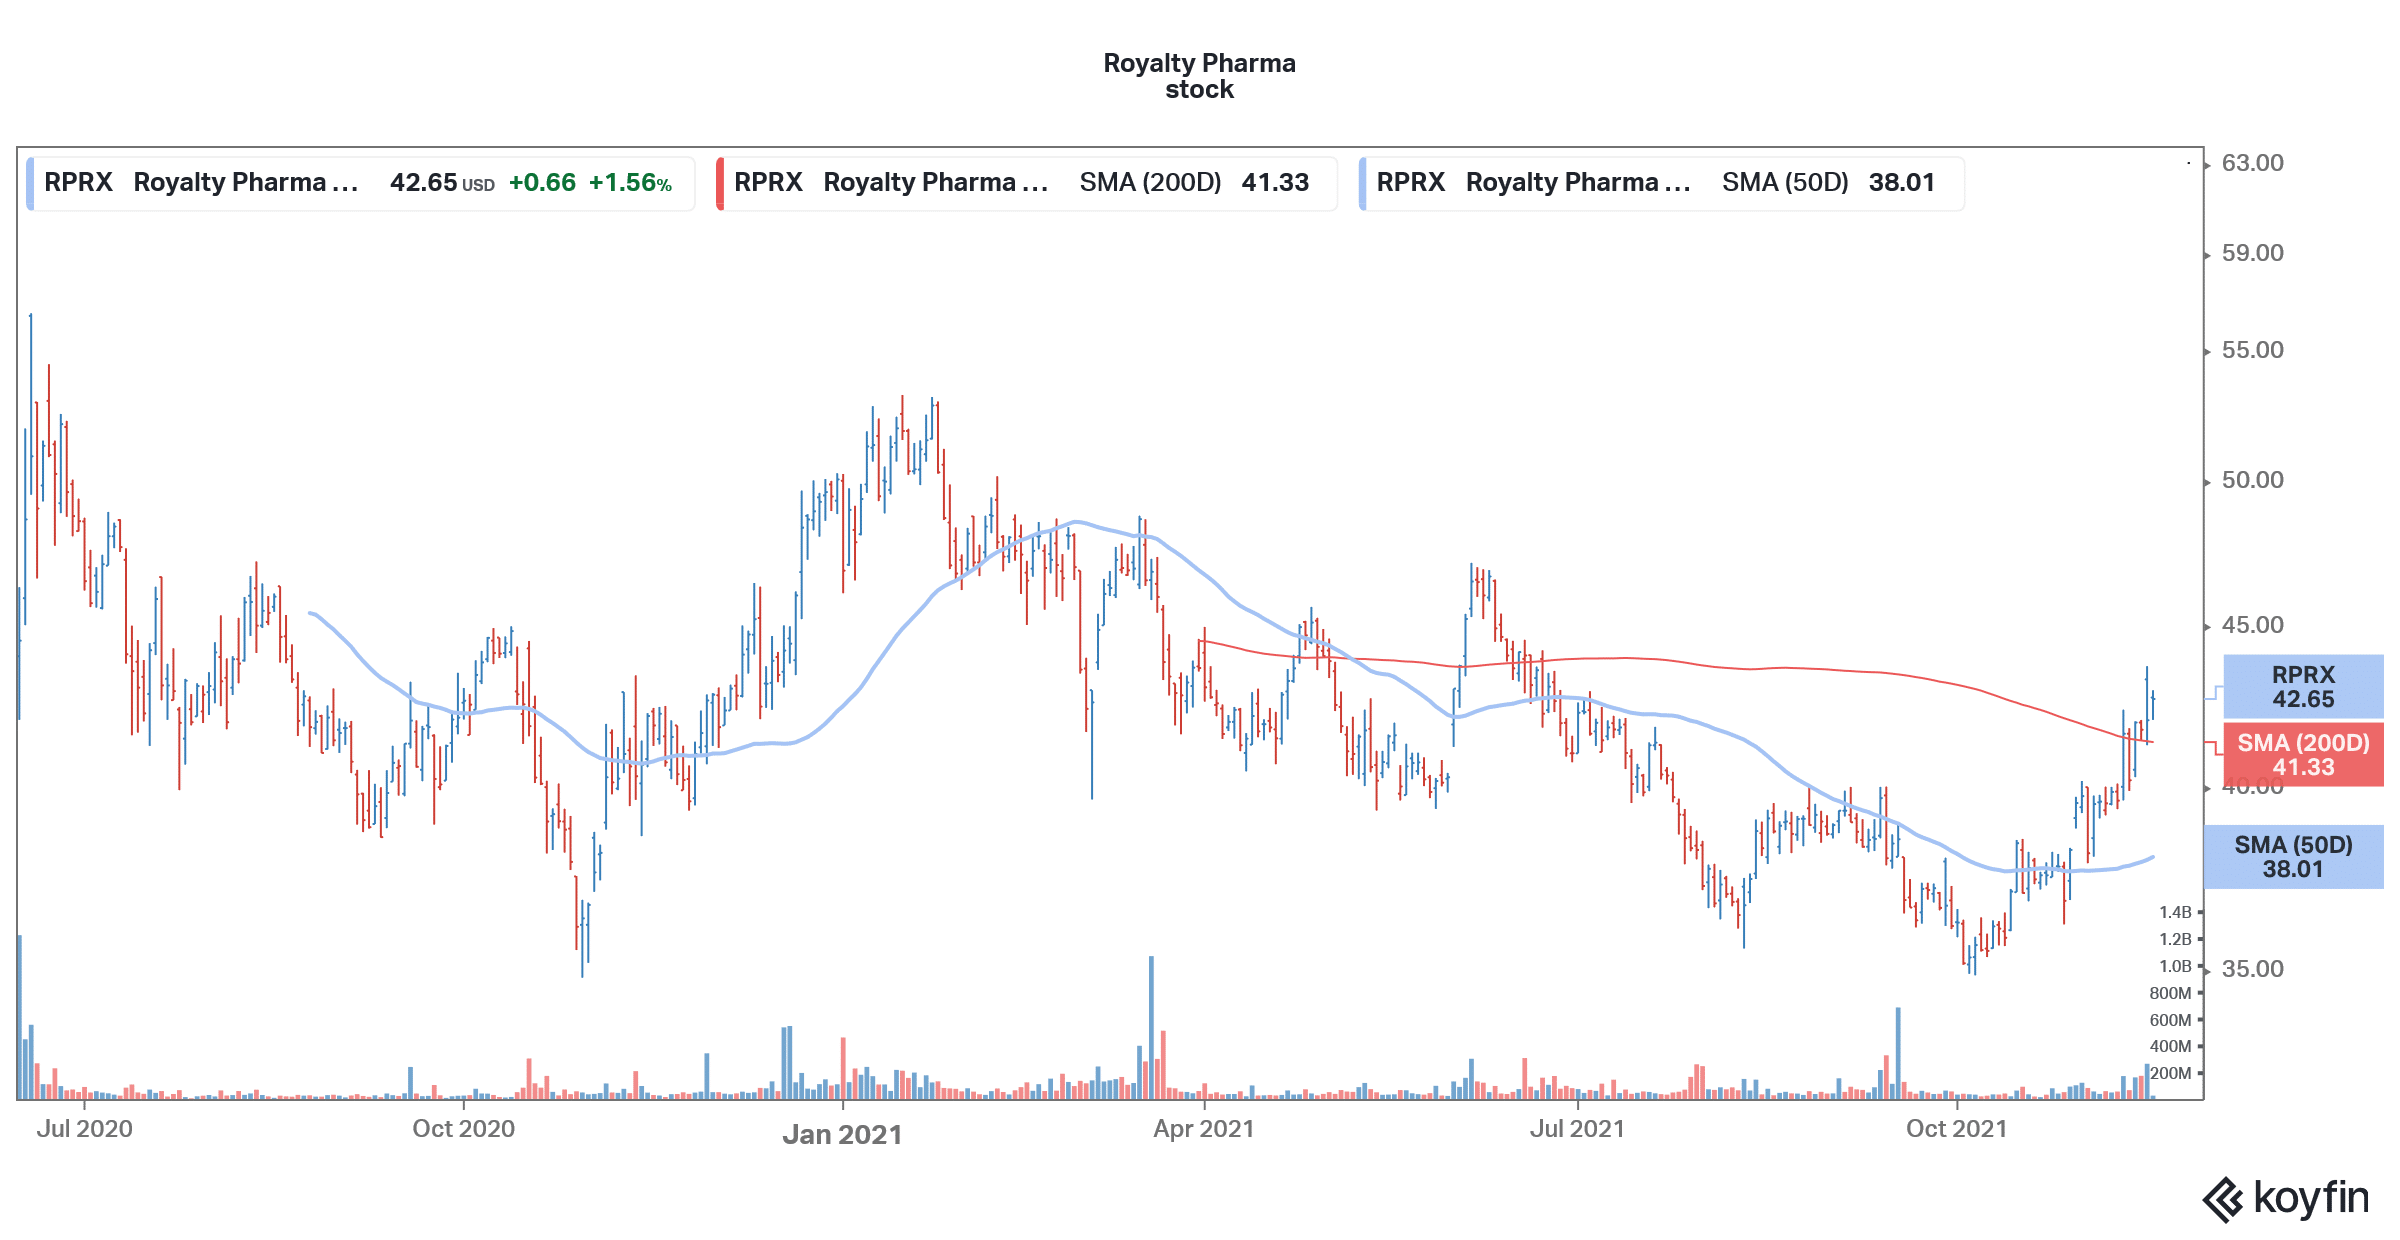Click the 1.4B volume axis label
Screen dimensions: 2400x1240
(x=2175, y=912)
